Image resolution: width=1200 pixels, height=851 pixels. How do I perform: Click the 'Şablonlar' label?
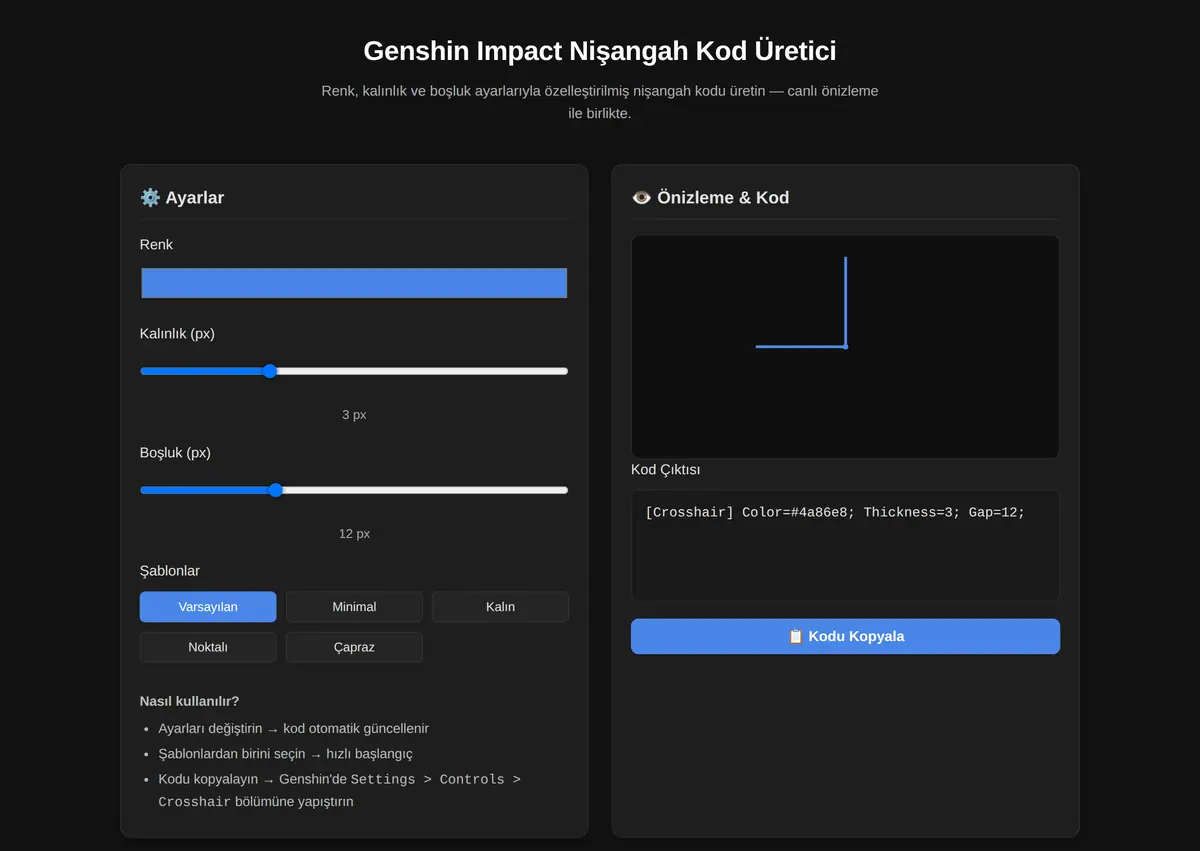coord(170,571)
